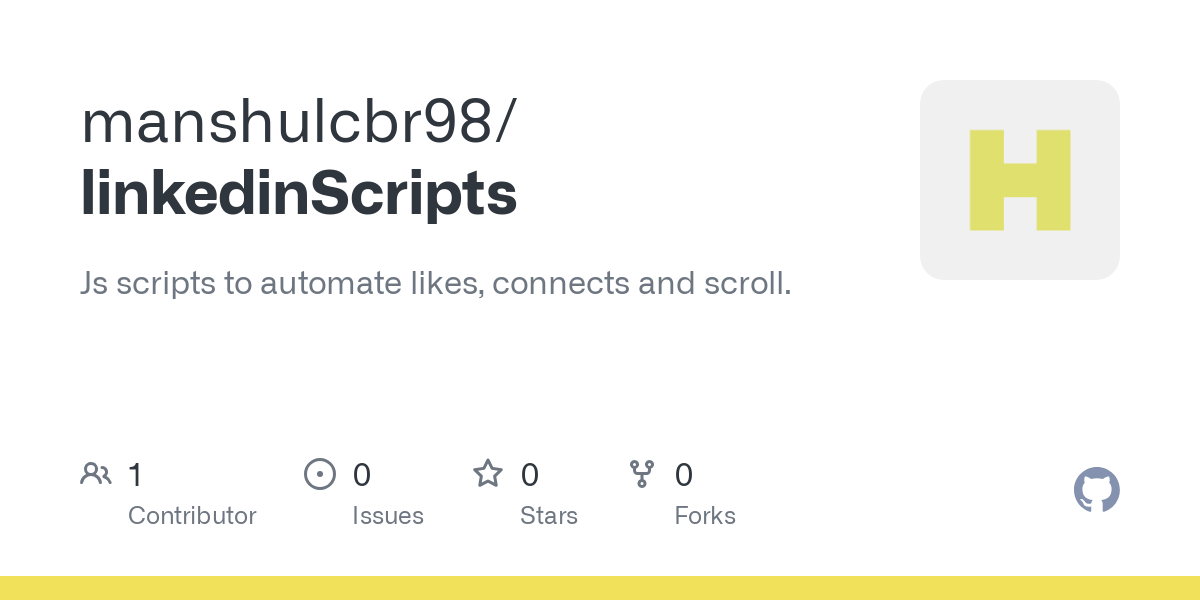
Task: Open the gray avatar tile beside the title
Action: click(1020, 180)
